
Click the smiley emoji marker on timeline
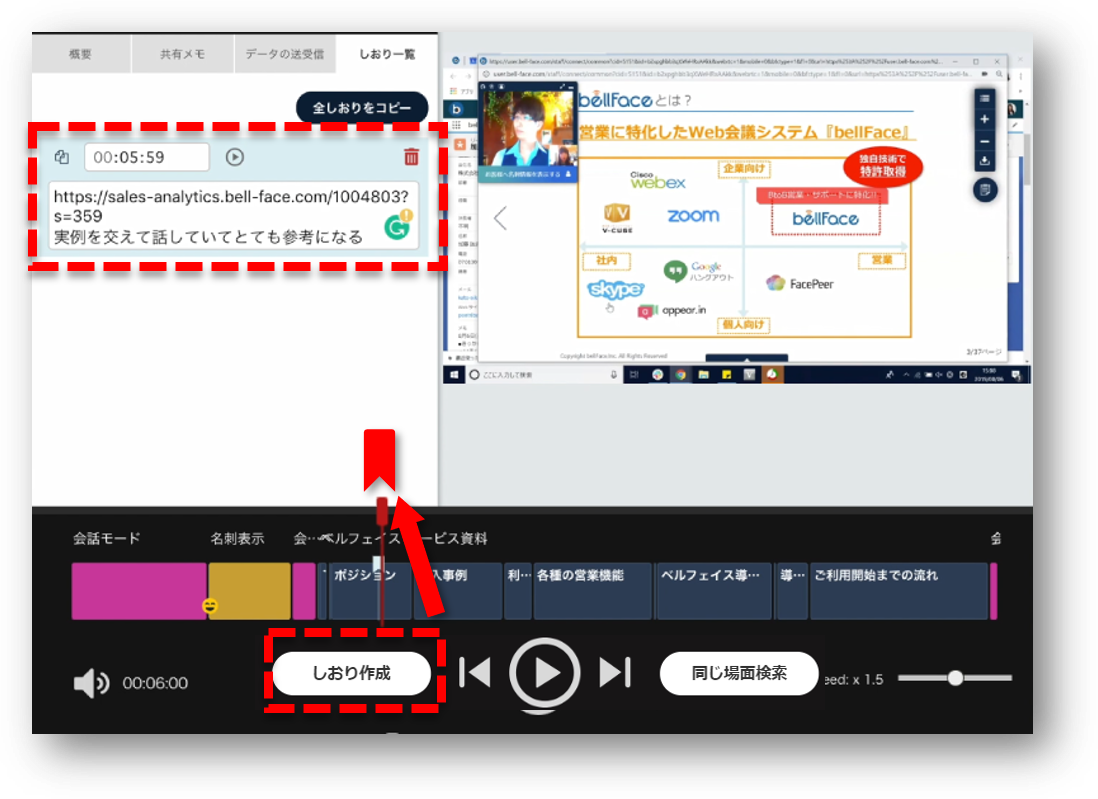click(210, 606)
